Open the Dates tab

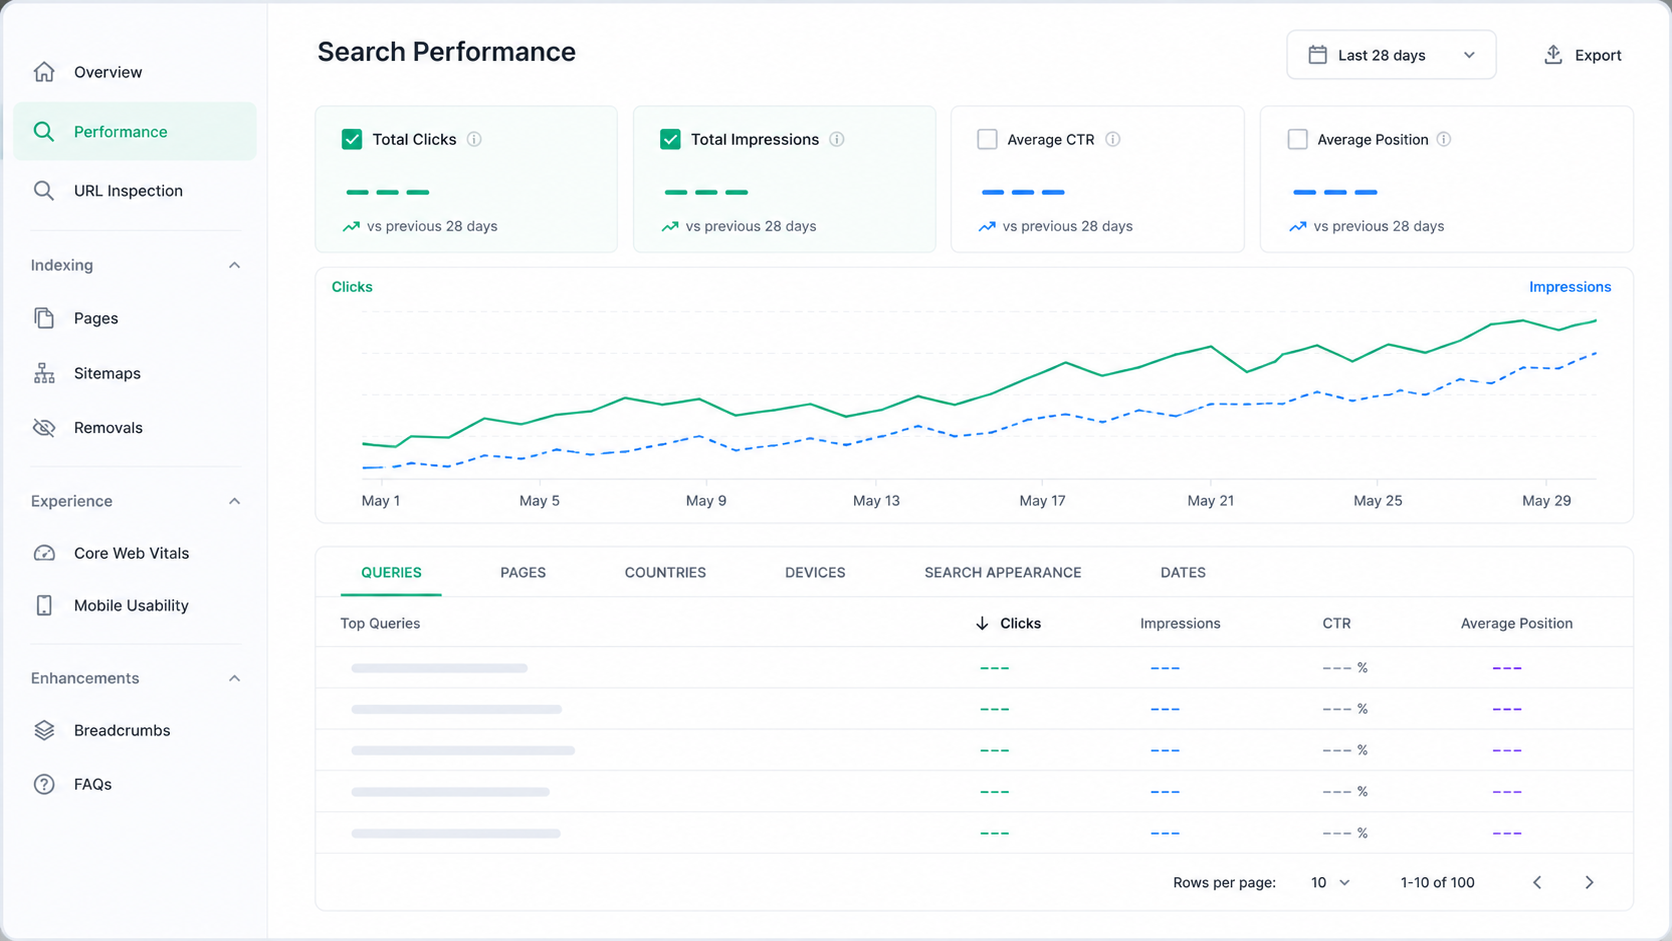point(1183,573)
